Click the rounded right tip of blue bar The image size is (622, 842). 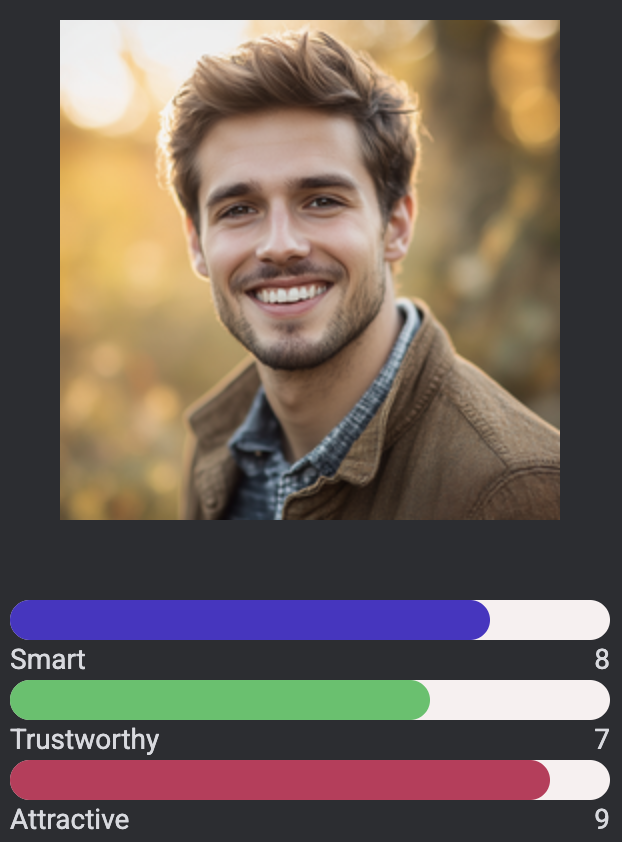coord(479,620)
